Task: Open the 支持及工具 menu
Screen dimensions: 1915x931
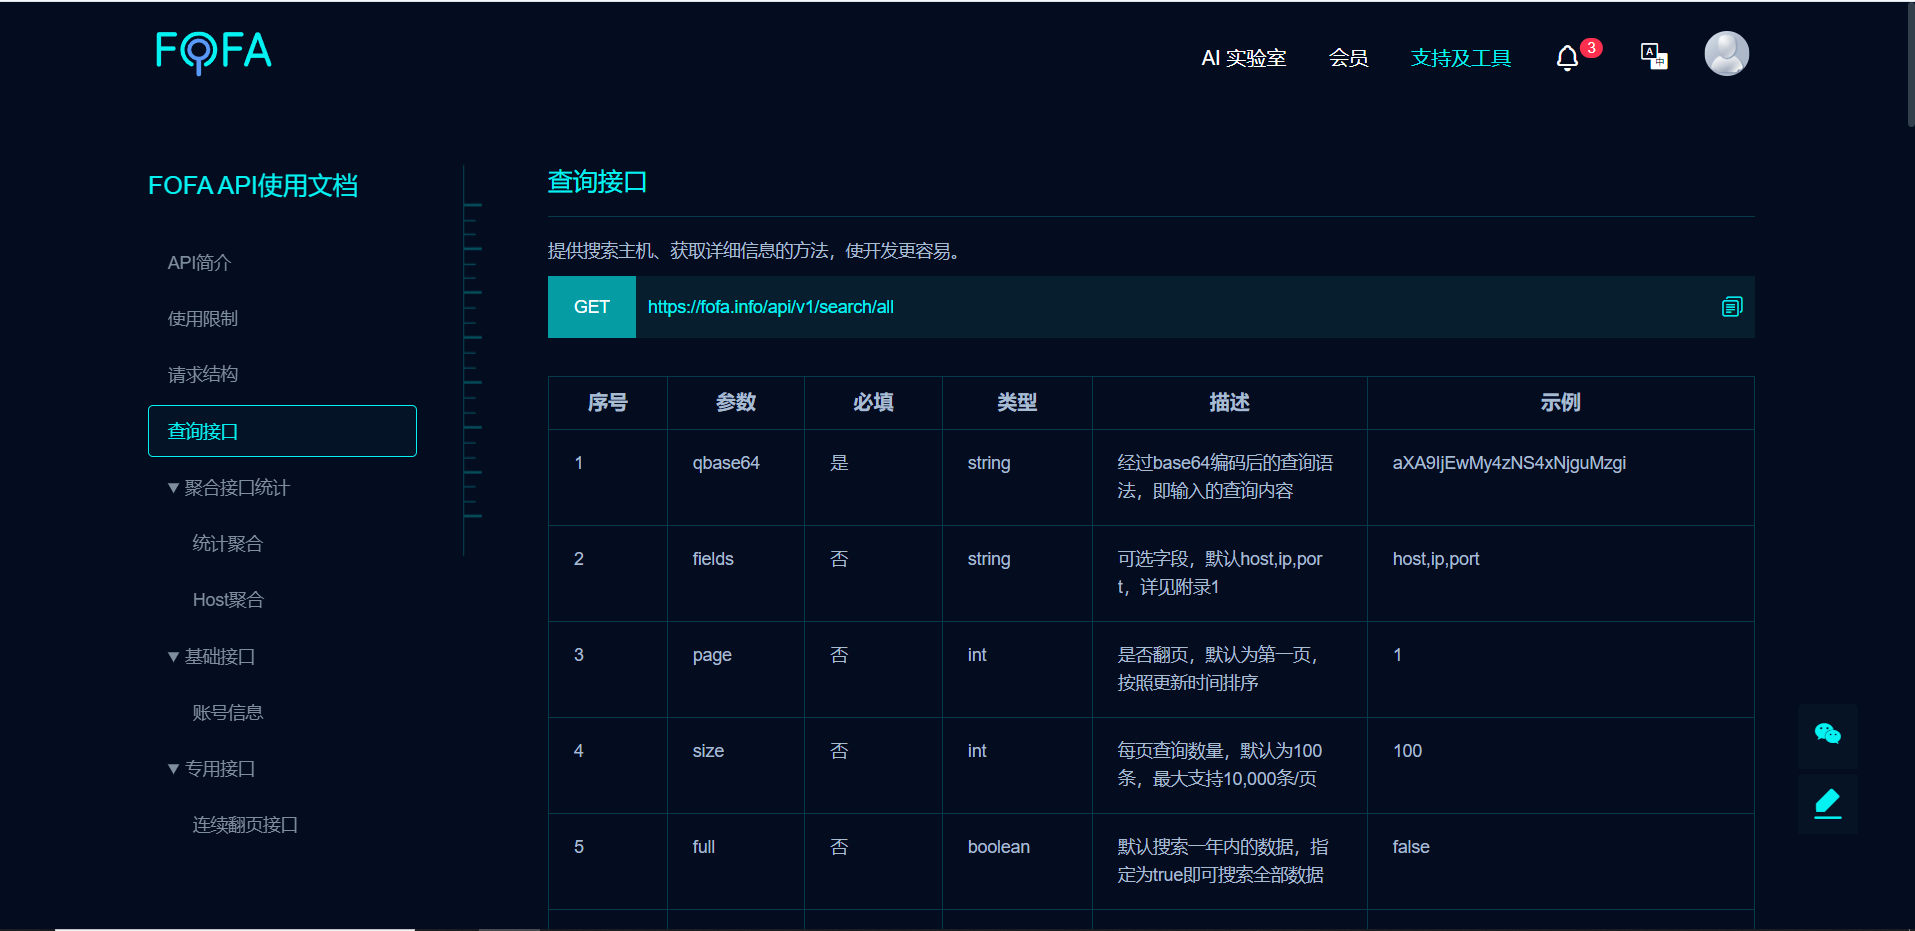Action: 1460,58
